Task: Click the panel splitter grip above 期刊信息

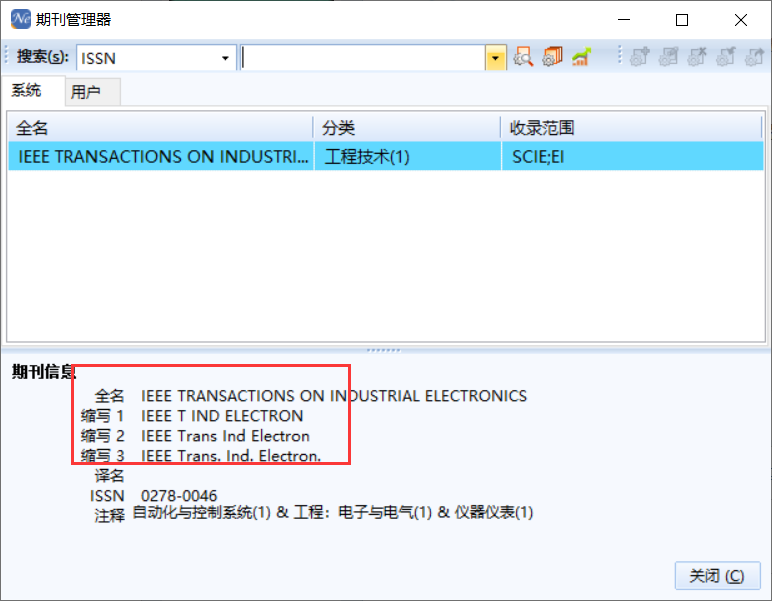Action: 385,350
